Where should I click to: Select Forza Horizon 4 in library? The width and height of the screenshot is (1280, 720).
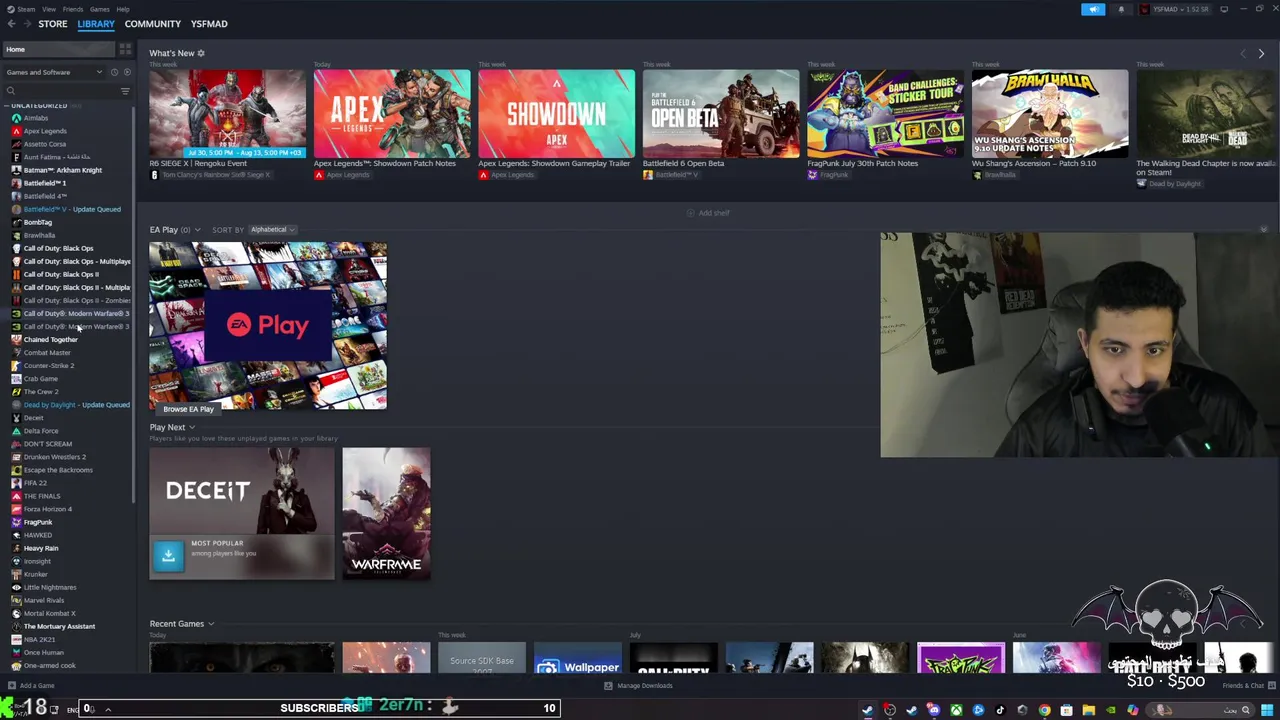click(x=47, y=509)
